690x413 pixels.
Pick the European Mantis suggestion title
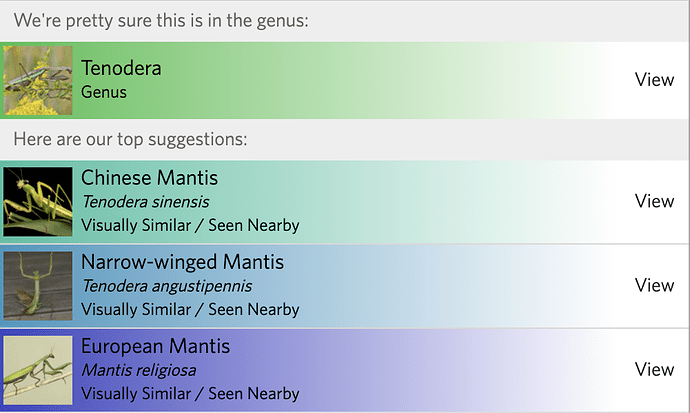coord(155,346)
